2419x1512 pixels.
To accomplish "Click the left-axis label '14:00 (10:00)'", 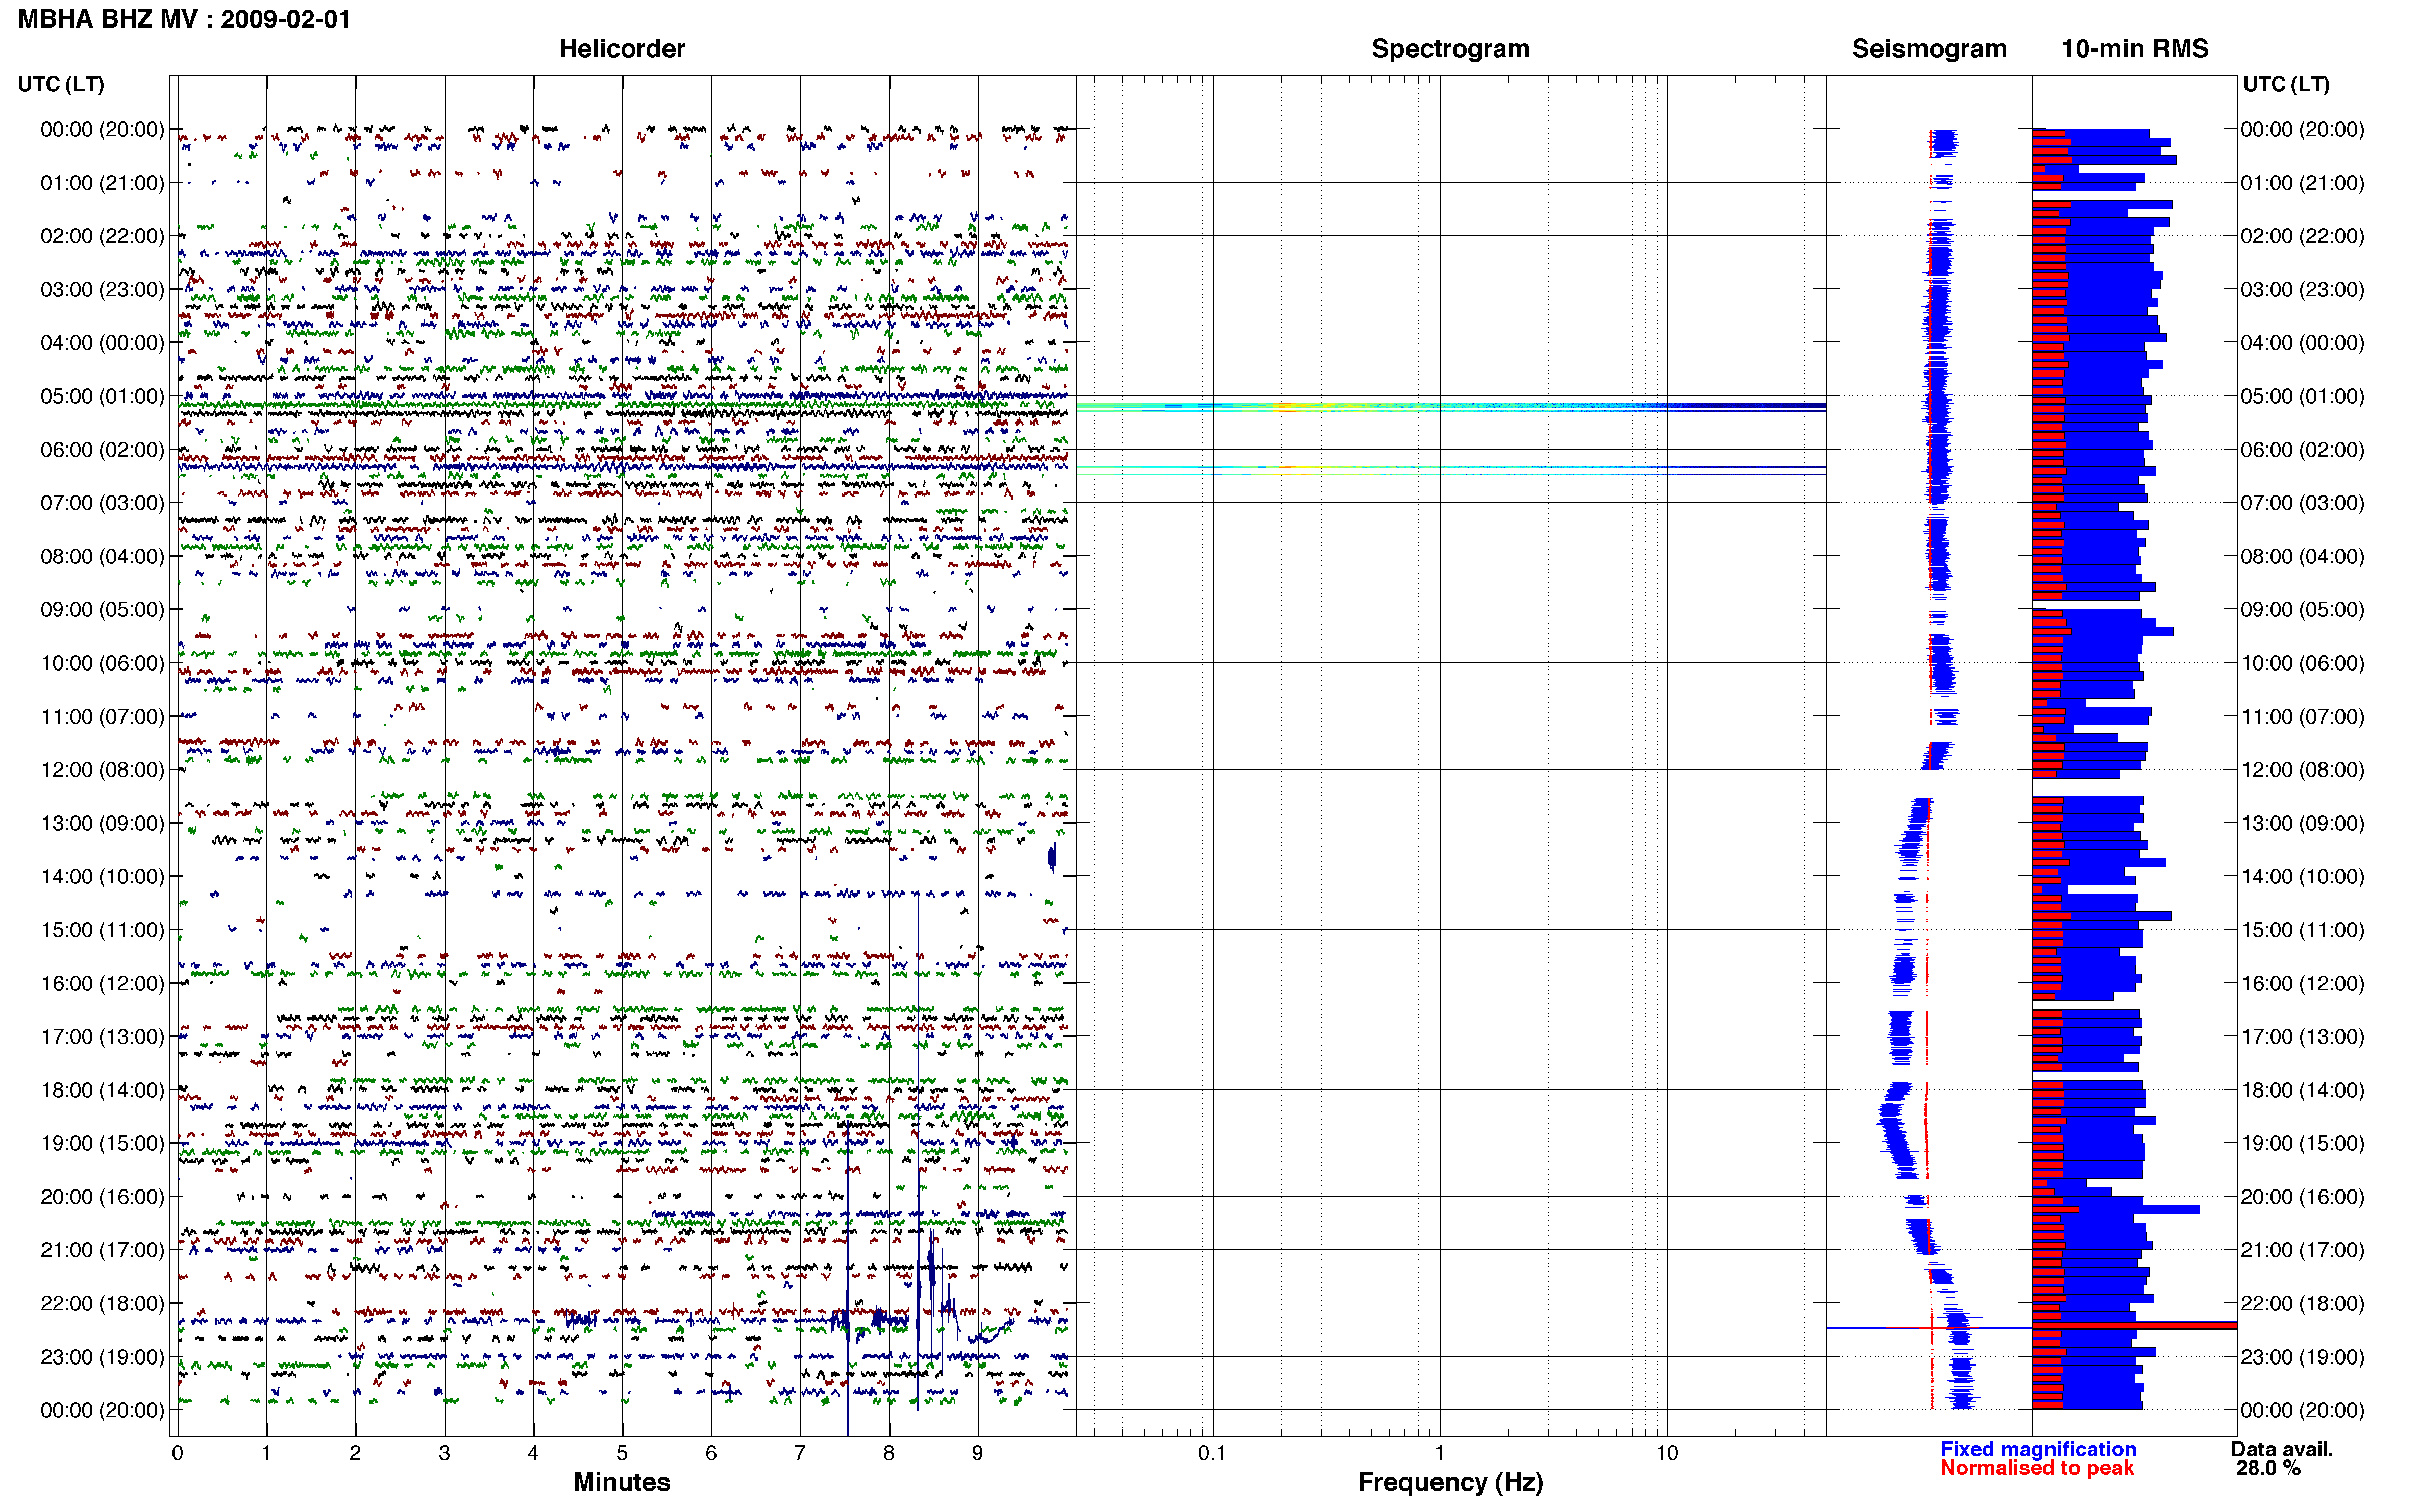I will (102, 877).
